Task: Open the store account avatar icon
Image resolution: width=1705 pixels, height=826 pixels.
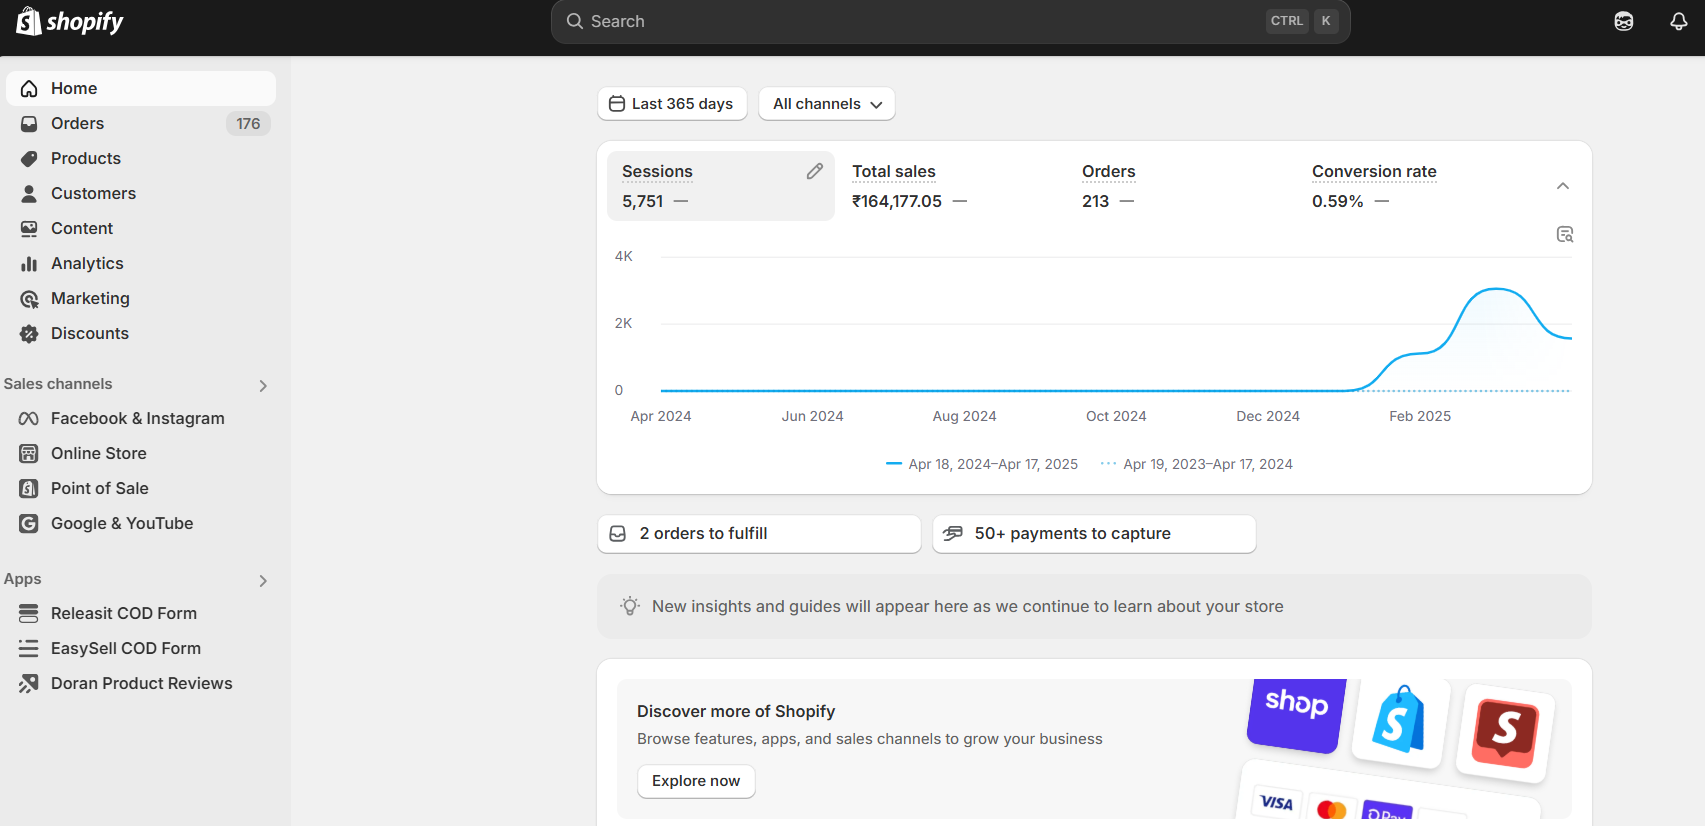Action: (1623, 21)
